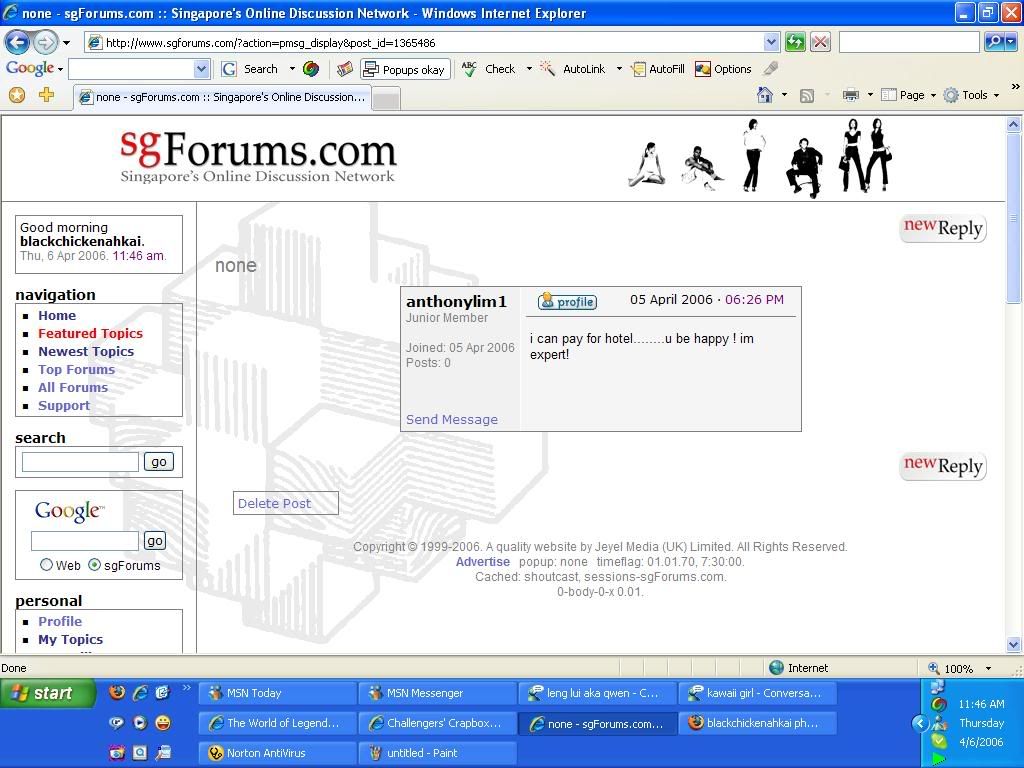
Task: Click the Delete Post link
Action: pyautogui.click(x=274, y=503)
